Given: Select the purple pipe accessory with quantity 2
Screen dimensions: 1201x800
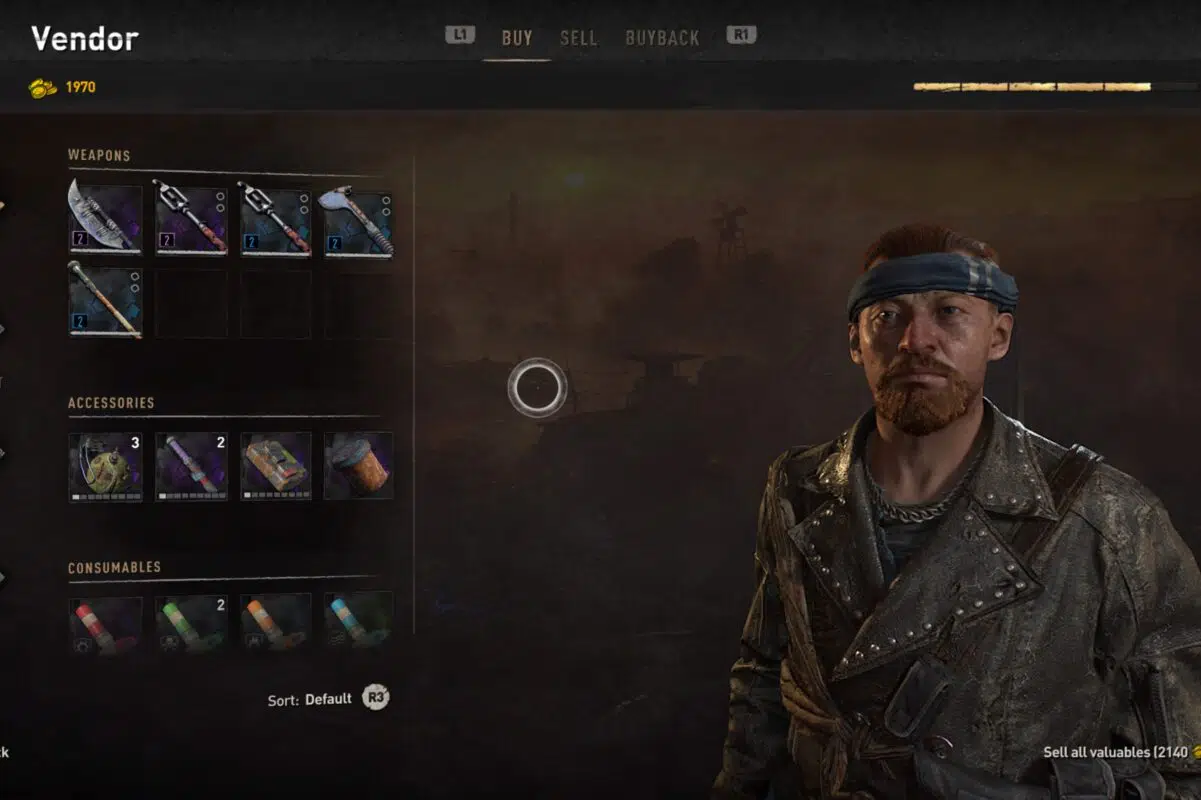Looking at the screenshot, I should (191, 466).
